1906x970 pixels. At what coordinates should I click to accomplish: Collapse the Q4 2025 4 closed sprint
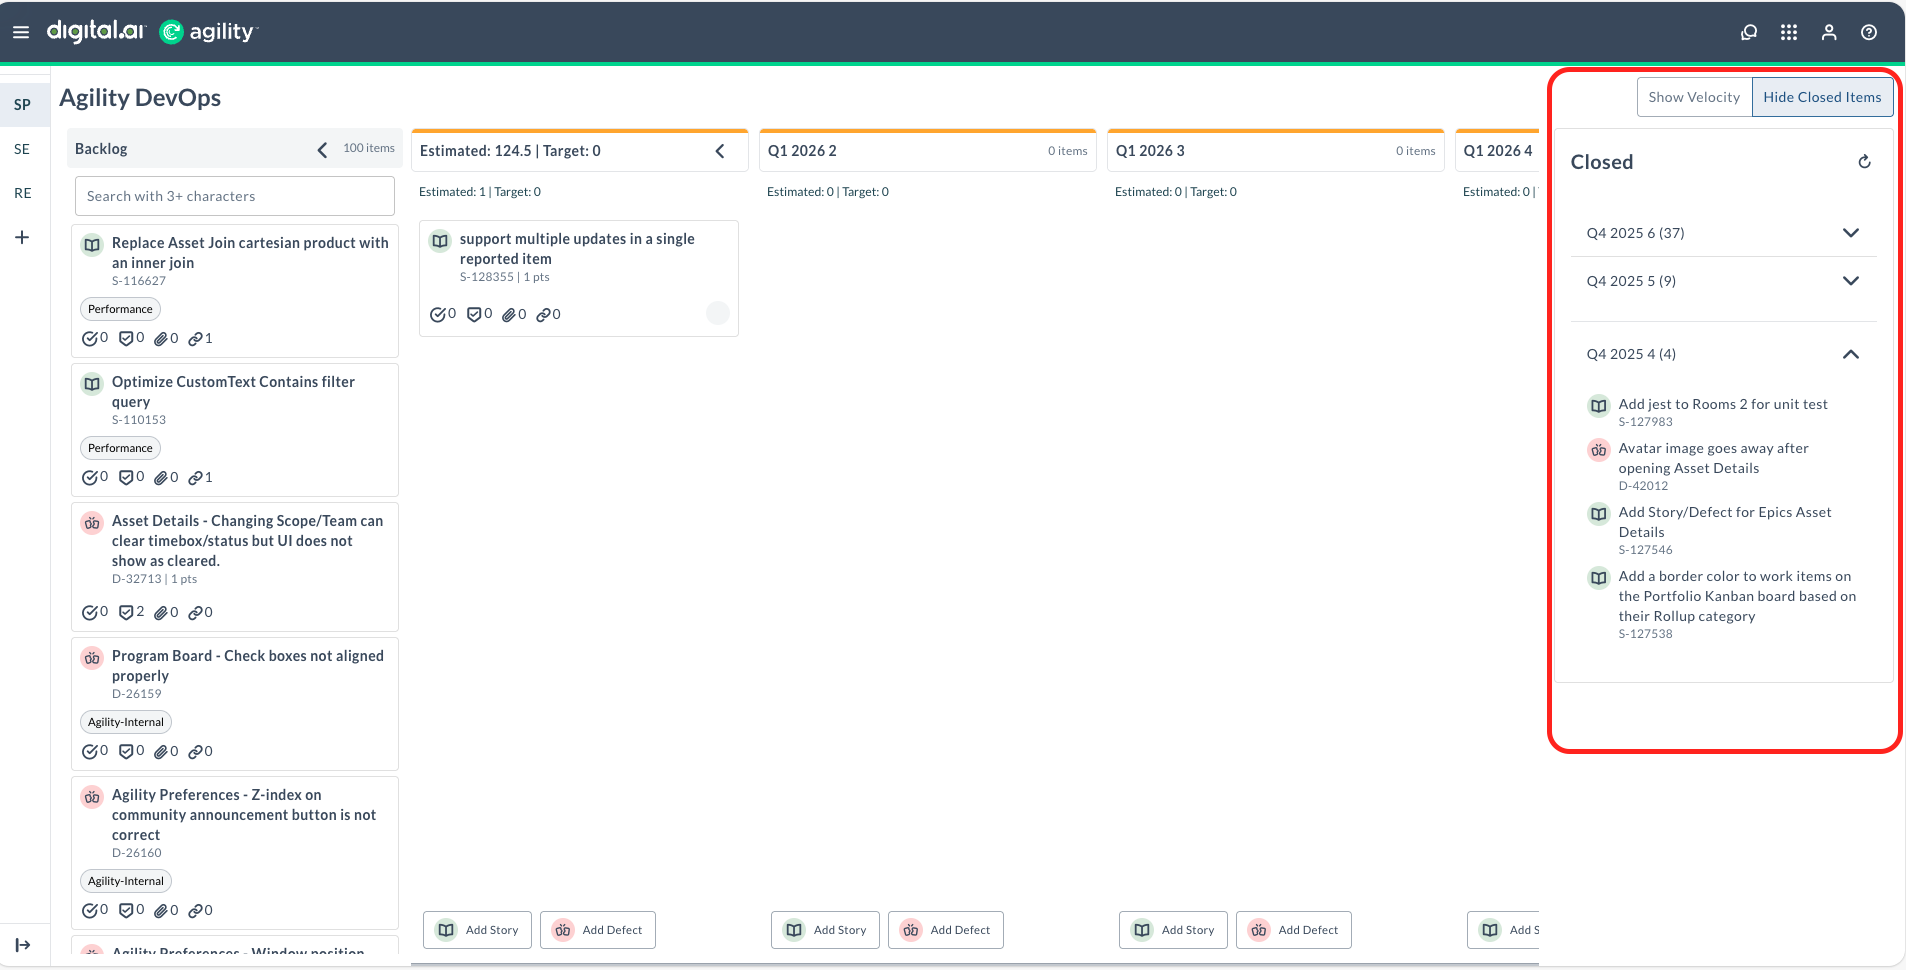click(x=1851, y=354)
